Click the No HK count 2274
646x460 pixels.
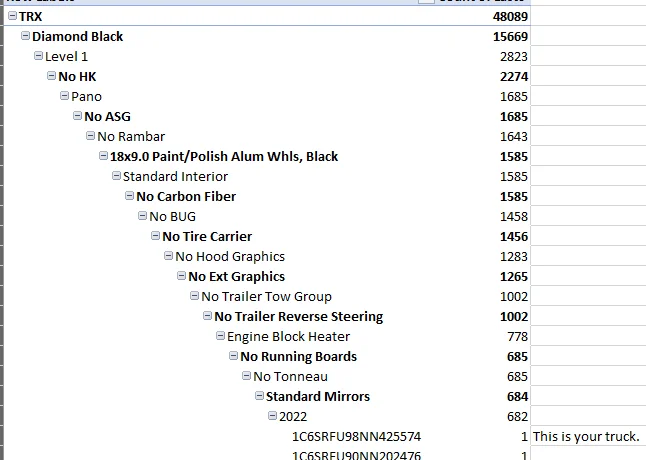tap(514, 77)
